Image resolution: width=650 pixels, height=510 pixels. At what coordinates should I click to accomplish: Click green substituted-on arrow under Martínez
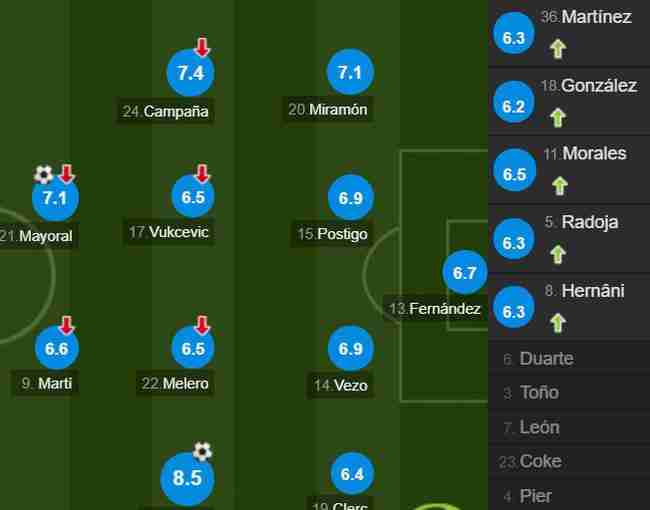point(558,49)
